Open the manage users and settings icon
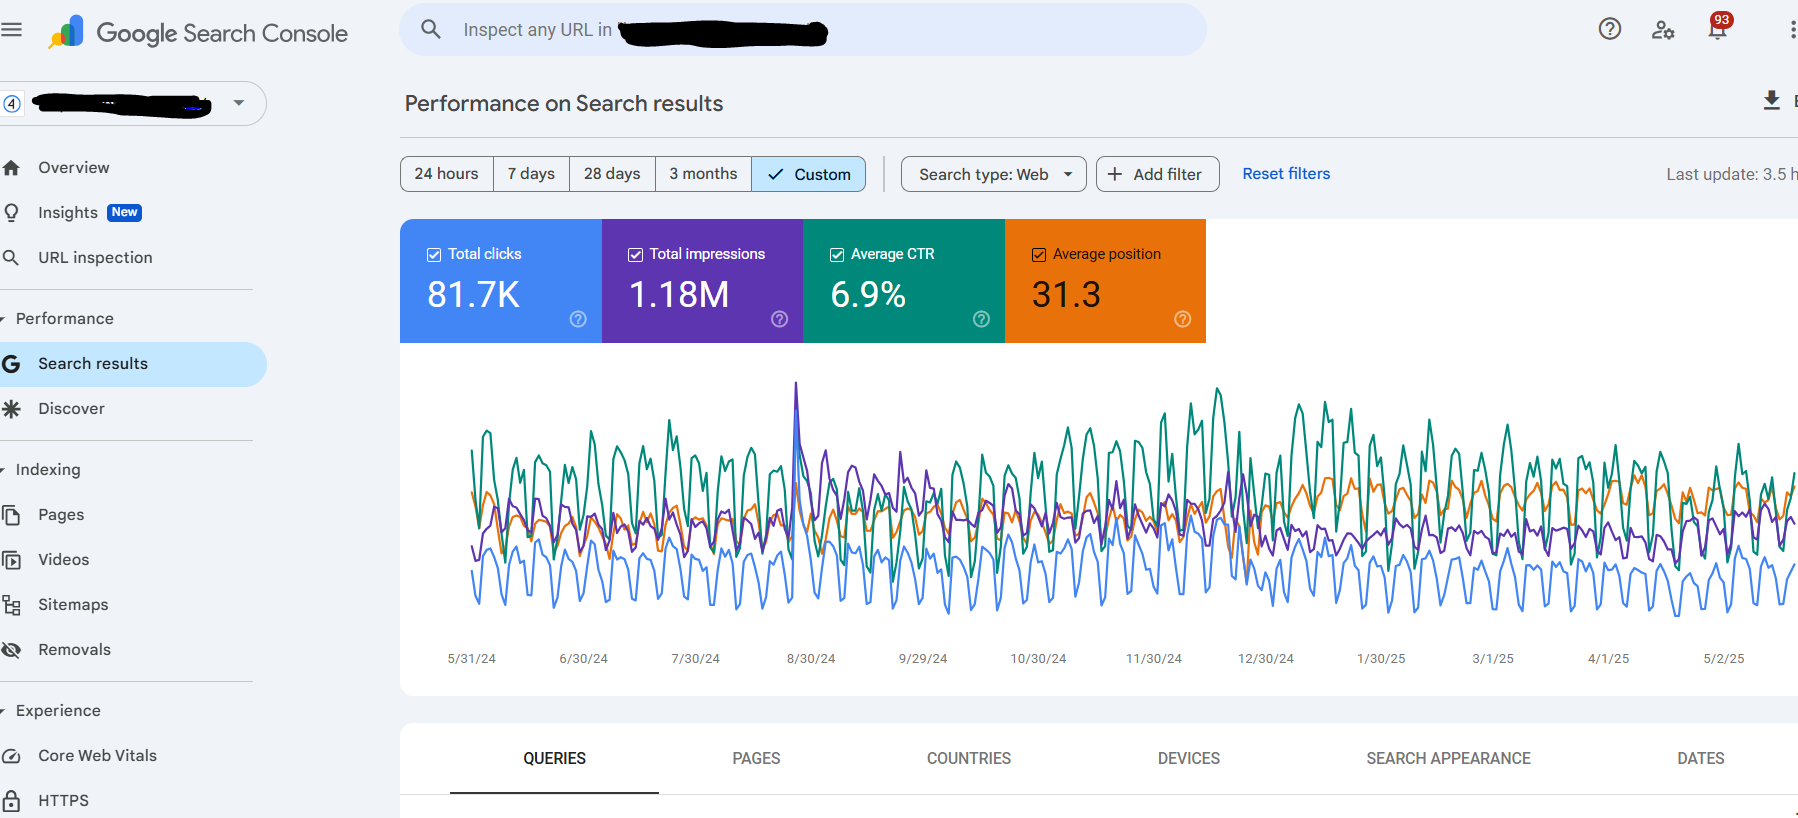The width and height of the screenshot is (1798, 818). [1662, 30]
